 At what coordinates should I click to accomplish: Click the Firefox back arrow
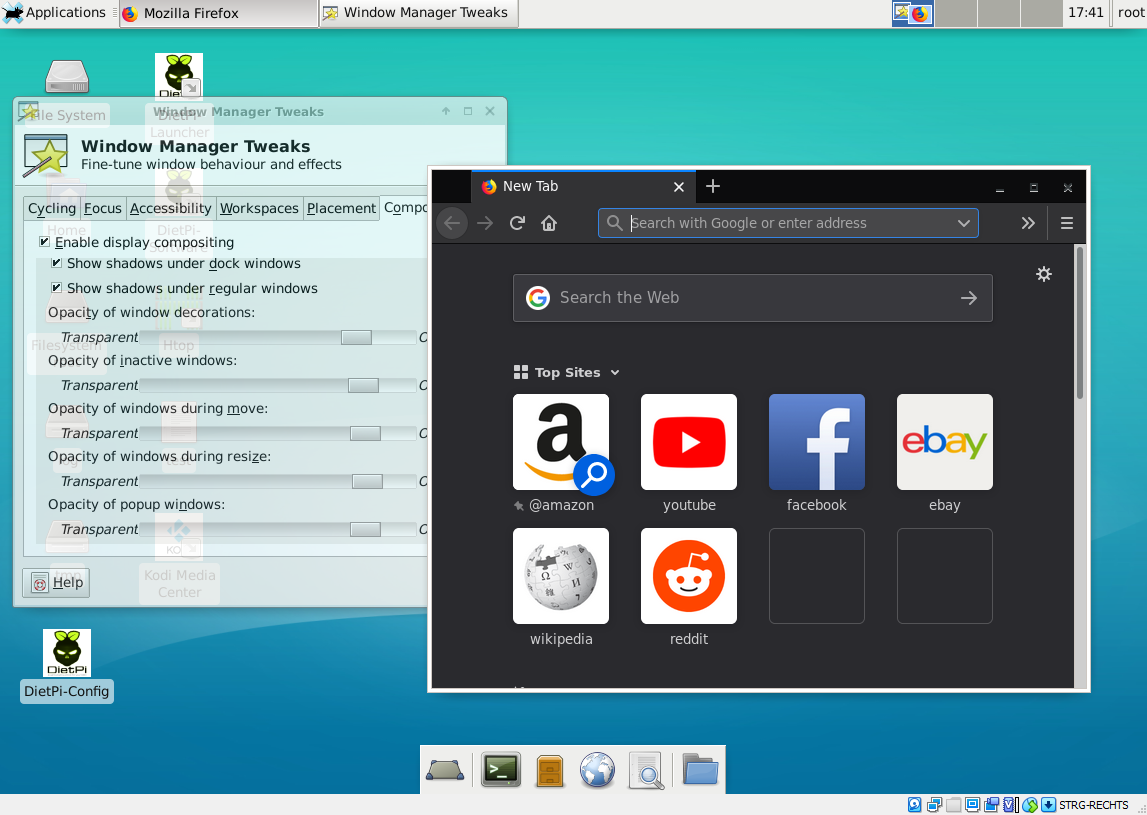[452, 223]
